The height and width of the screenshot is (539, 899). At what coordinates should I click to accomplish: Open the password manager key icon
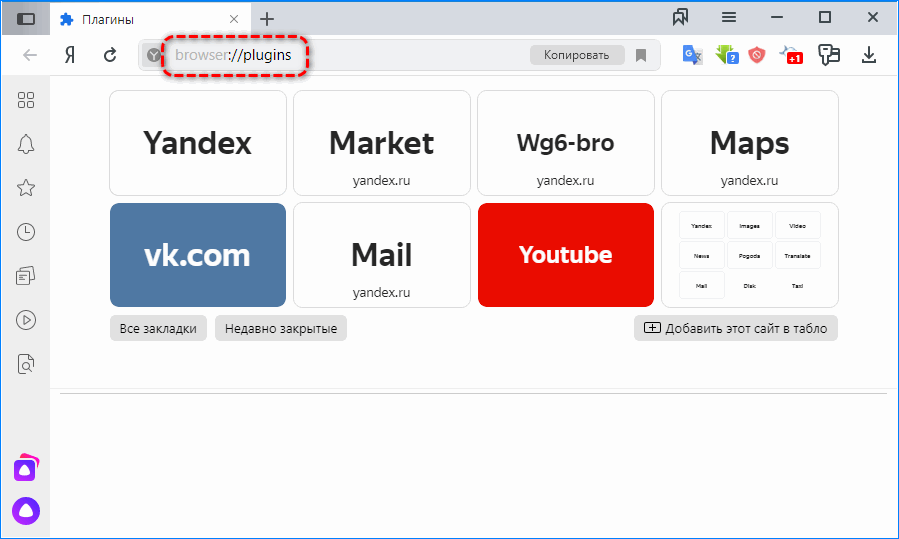[828, 55]
